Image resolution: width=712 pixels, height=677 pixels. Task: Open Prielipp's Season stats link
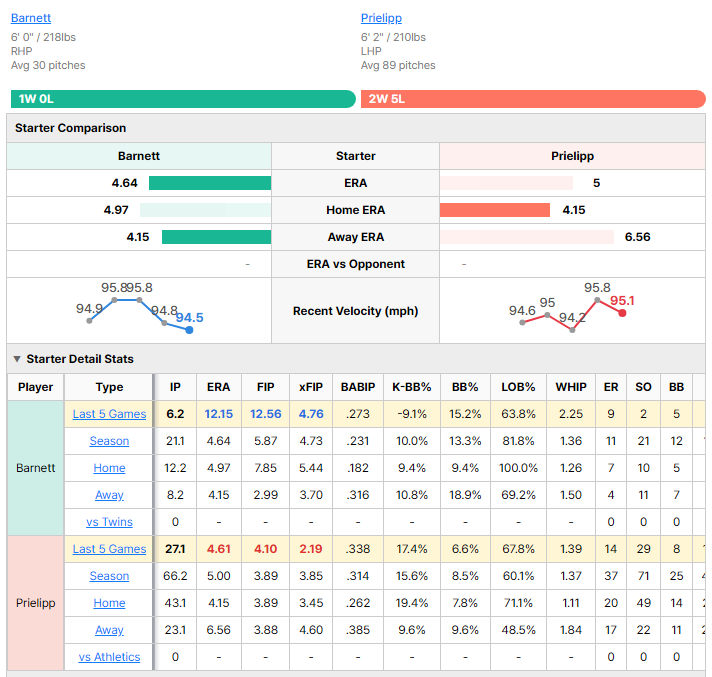tap(109, 576)
